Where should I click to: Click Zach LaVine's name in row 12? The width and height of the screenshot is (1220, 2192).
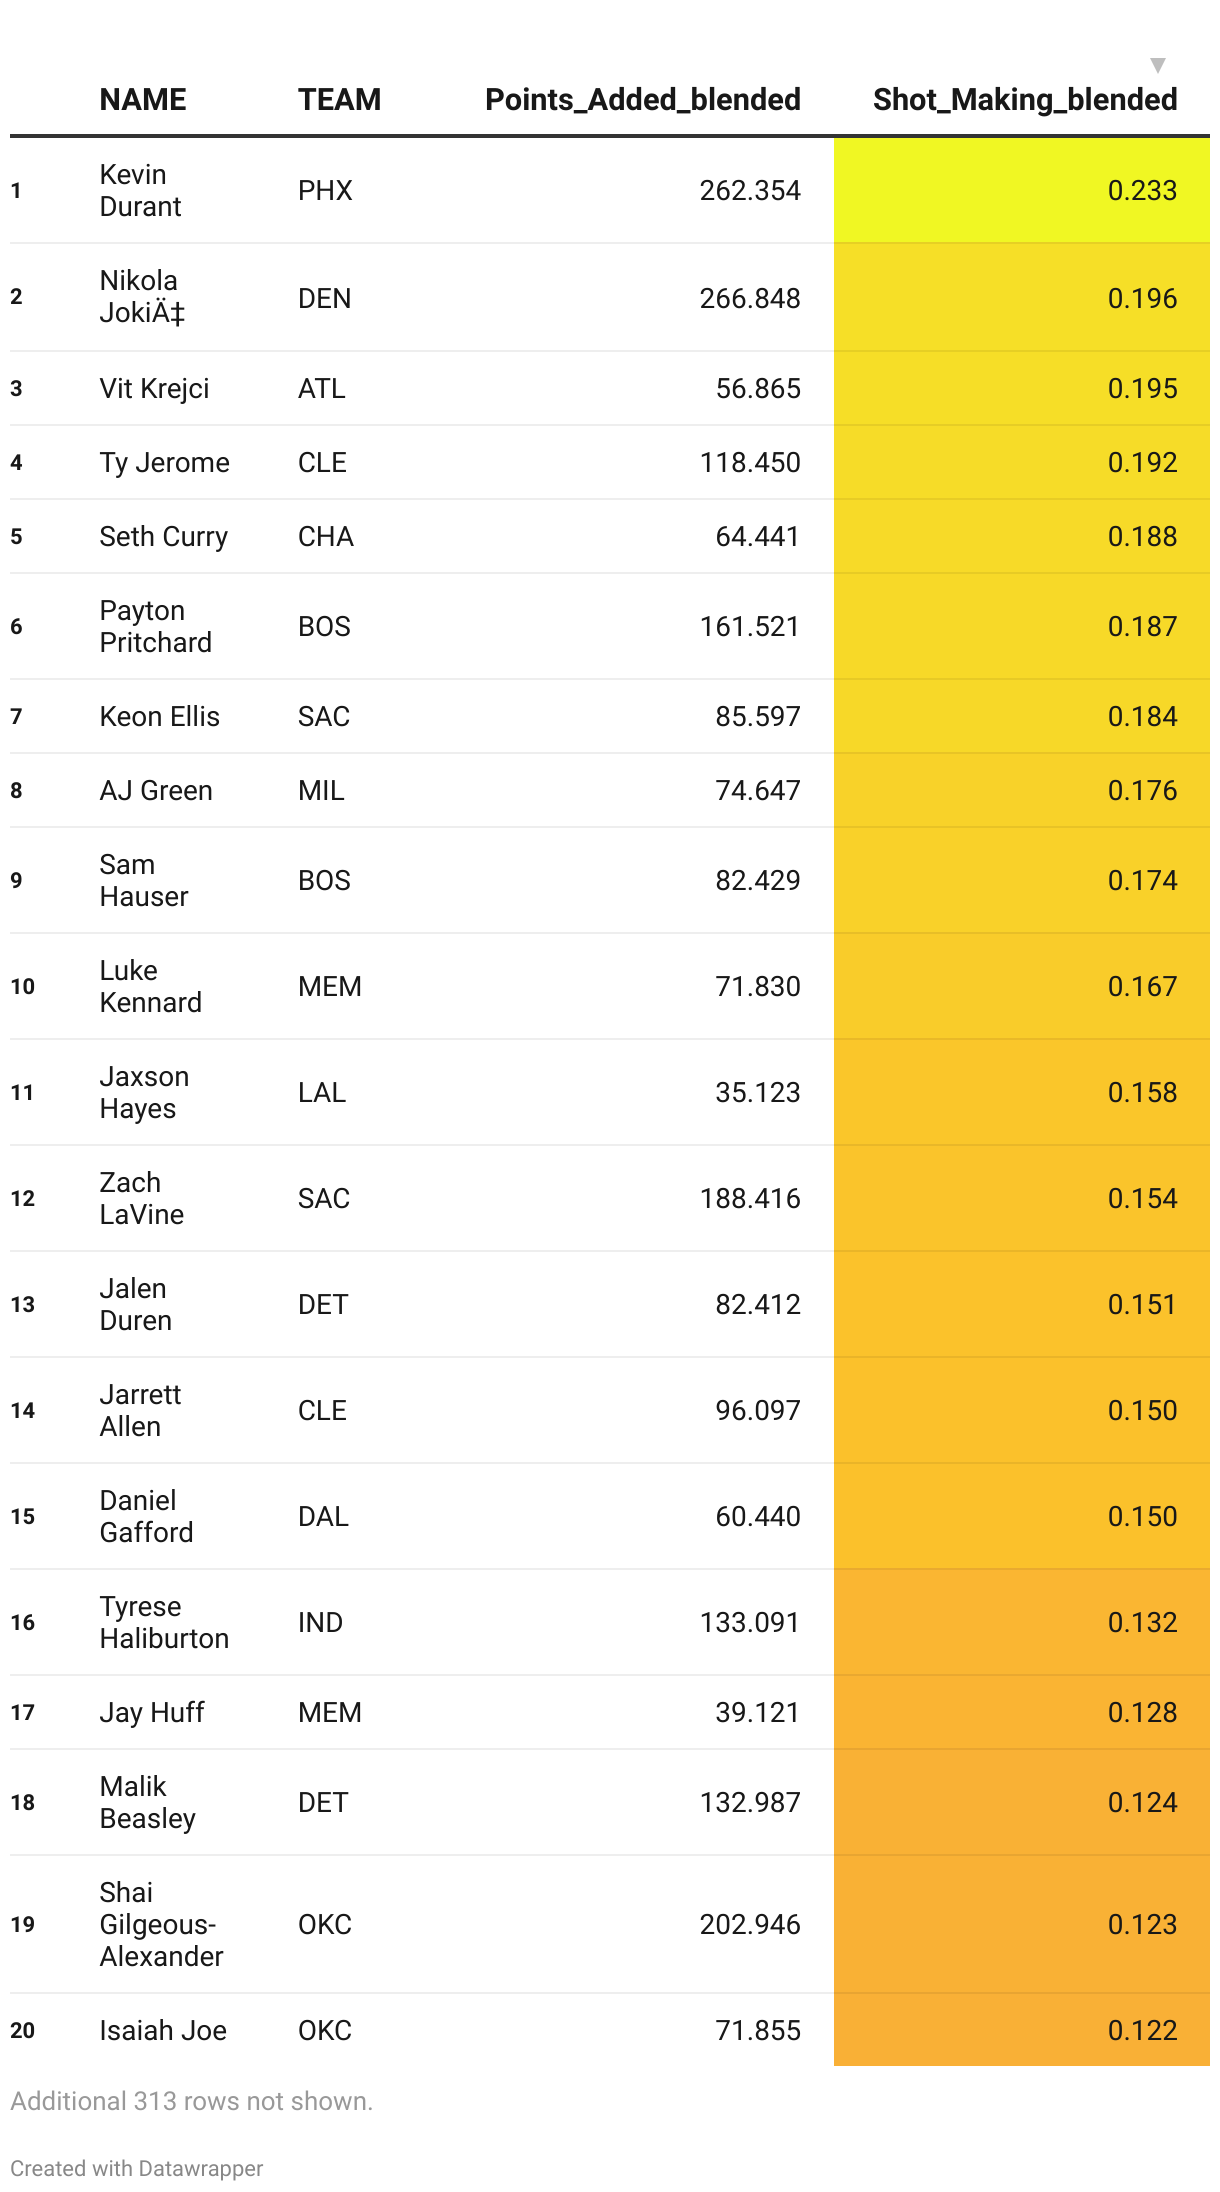(141, 1198)
